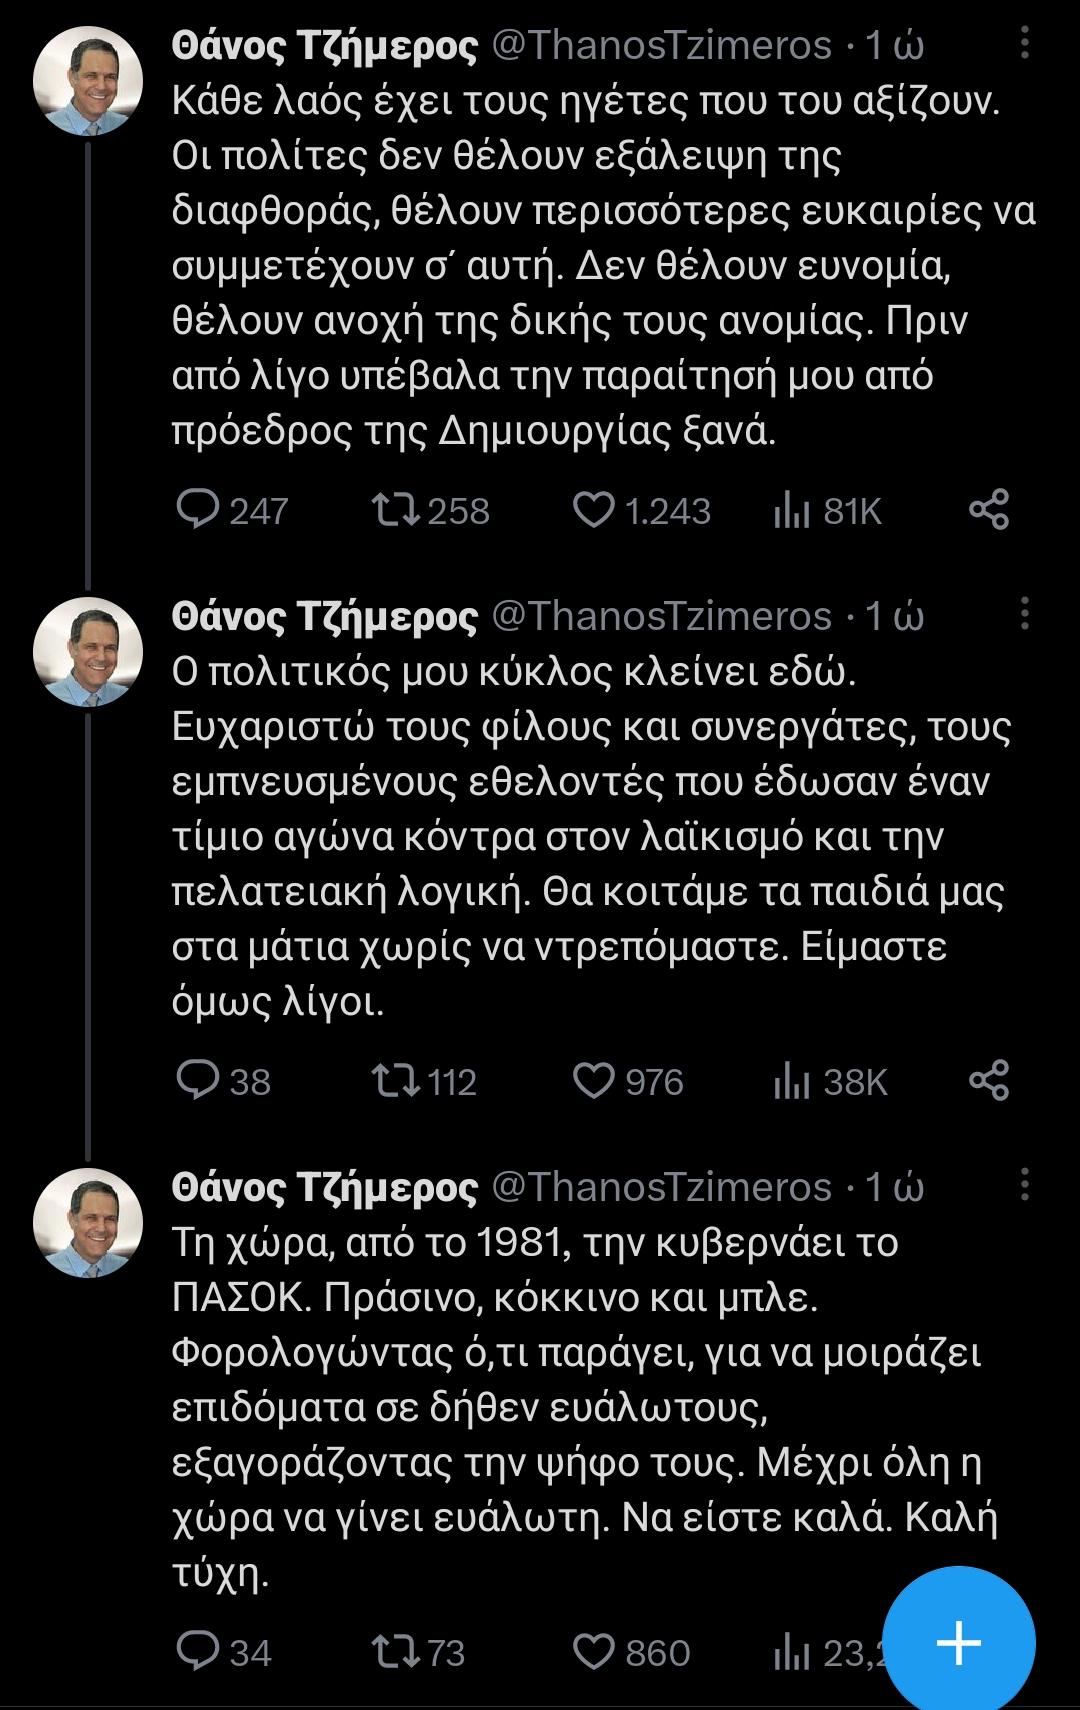Like the tweet with 976 likes

click(x=593, y=1081)
